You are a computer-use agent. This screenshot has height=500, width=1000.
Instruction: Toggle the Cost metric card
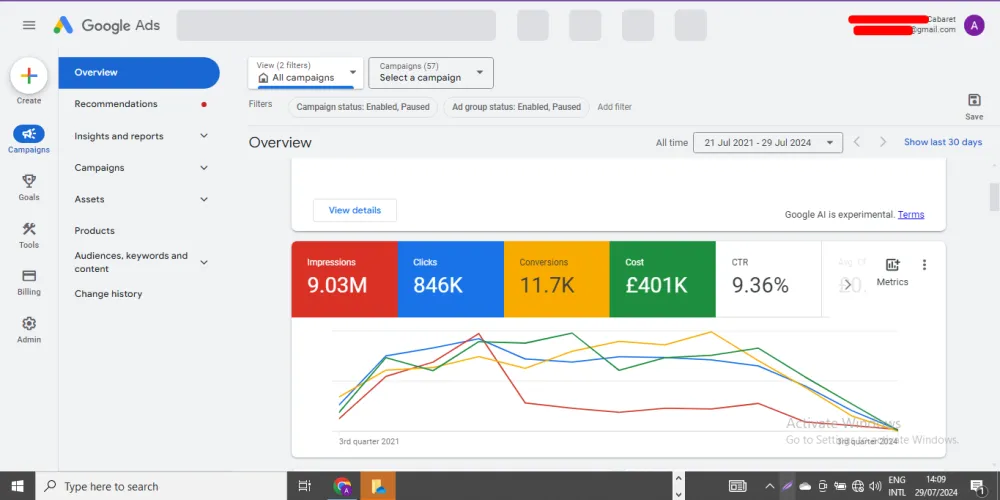662,279
